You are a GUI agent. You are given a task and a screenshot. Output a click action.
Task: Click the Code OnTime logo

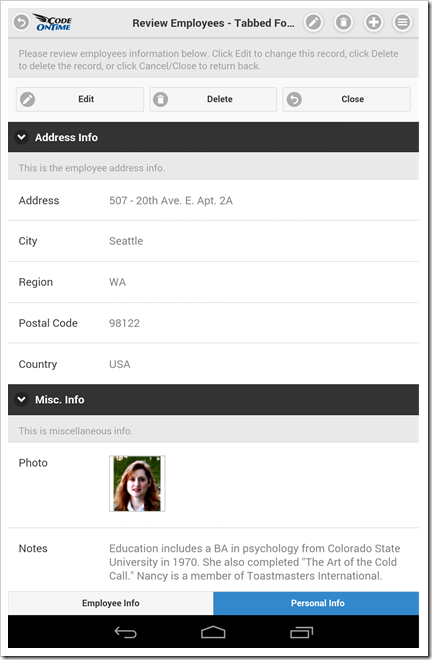(53, 22)
